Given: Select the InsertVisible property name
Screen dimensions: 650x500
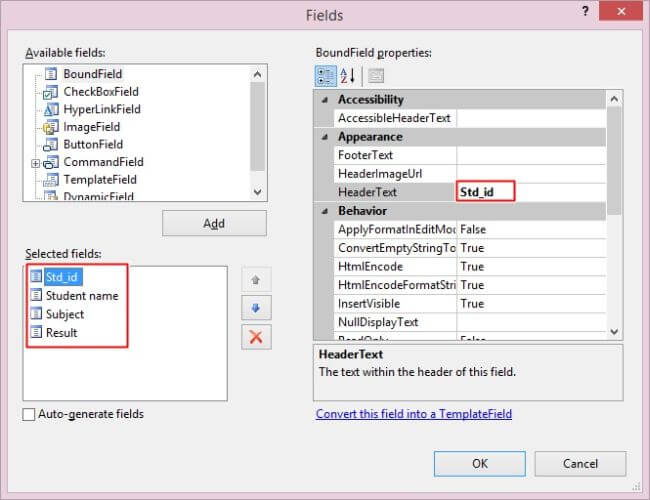Looking at the screenshot, I should [x=369, y=304].
